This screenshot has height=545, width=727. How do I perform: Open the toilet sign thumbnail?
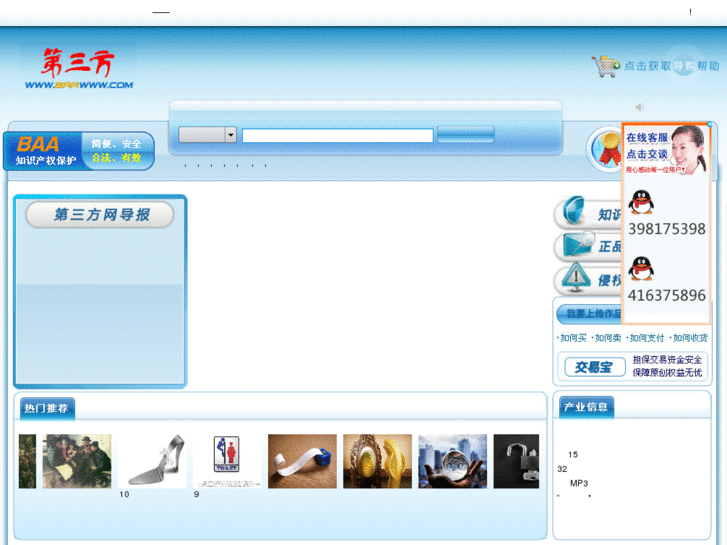(227, 461)
